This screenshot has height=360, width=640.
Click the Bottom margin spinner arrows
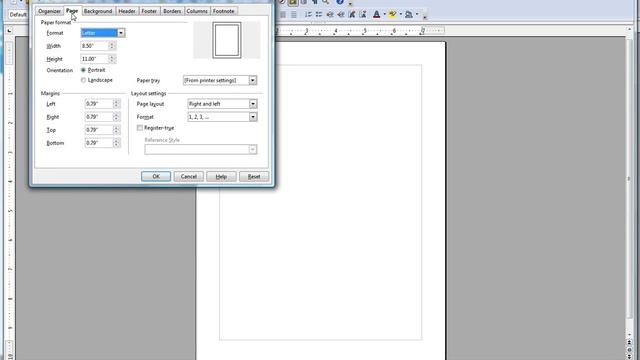[116, 143]
